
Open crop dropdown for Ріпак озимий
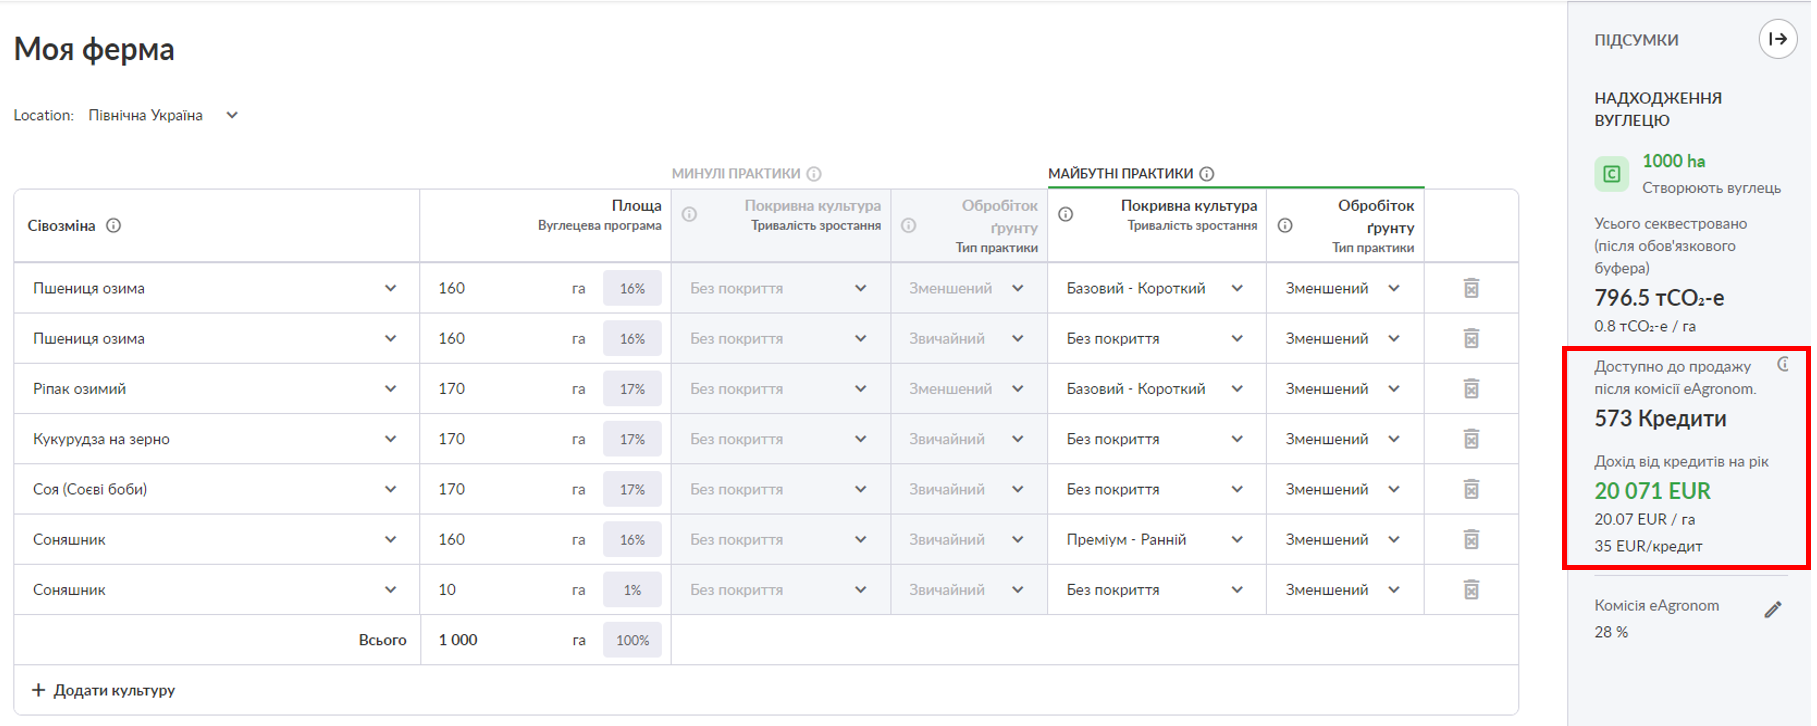click(x=216, y=388)
